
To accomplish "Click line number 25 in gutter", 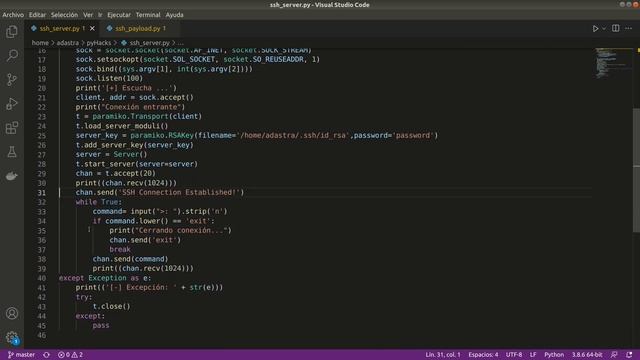I will click(x=42, y=136).
